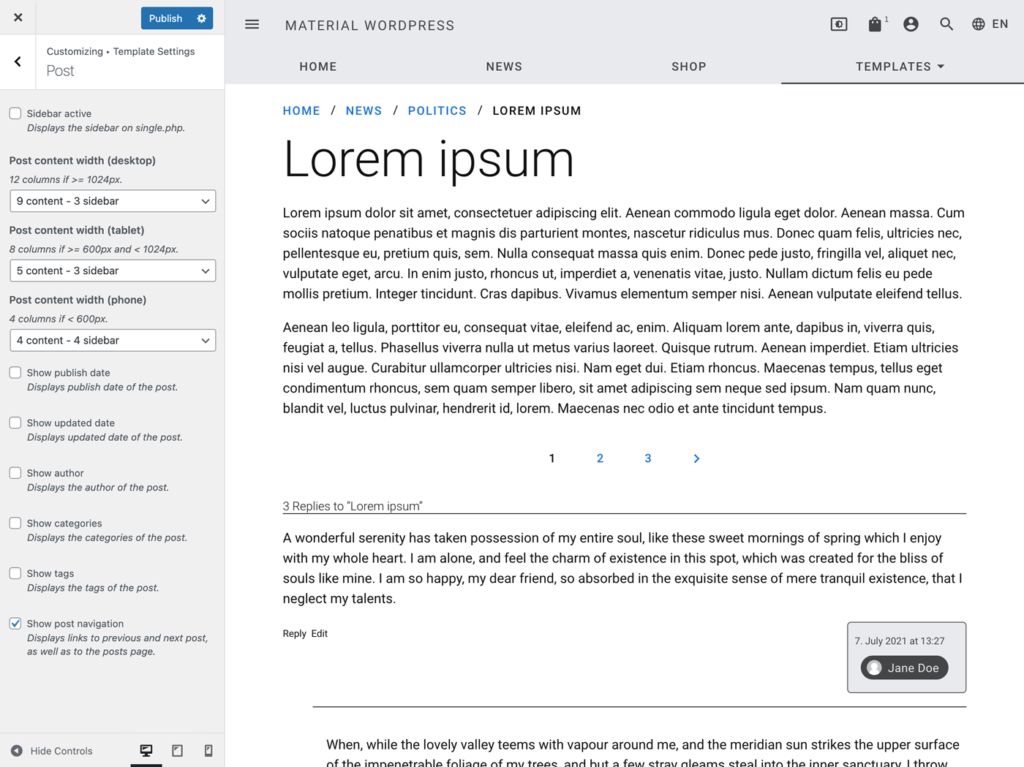
Task: Toggle dark mode contrast icon
Action: click(839, 24)
